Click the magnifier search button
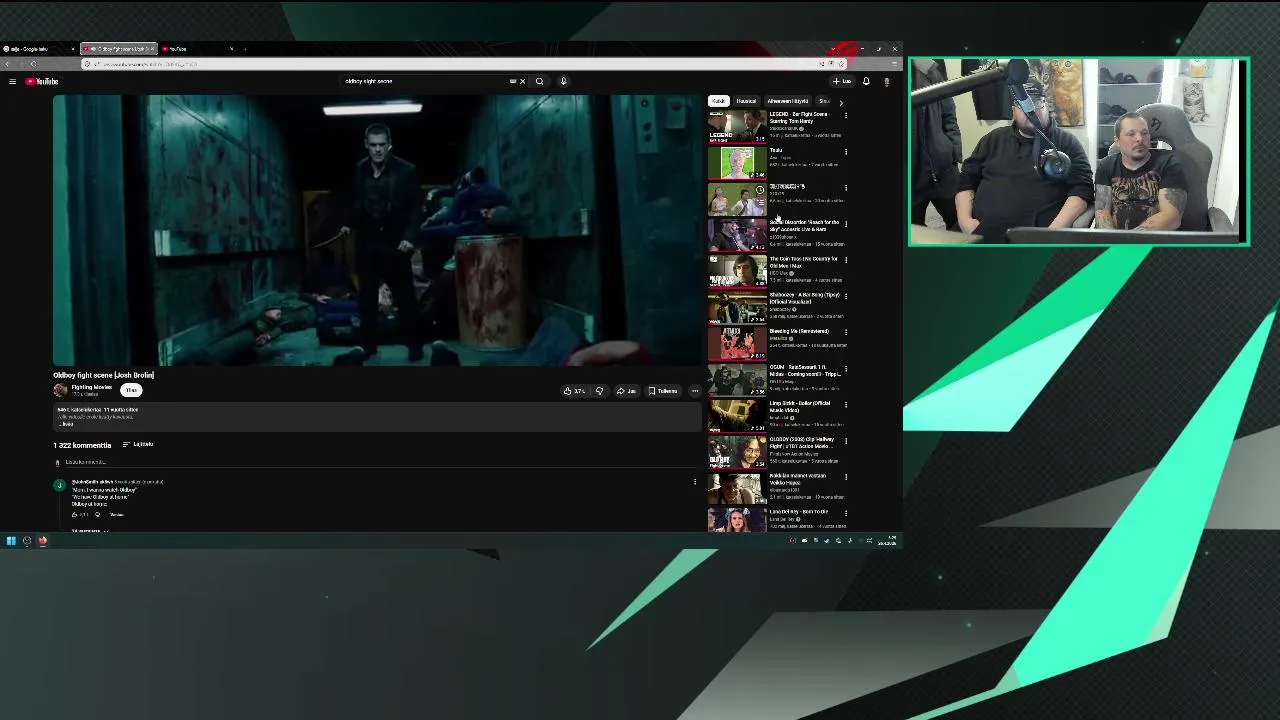This screenshot has height=720, width=1280. [x=539, y=81]
